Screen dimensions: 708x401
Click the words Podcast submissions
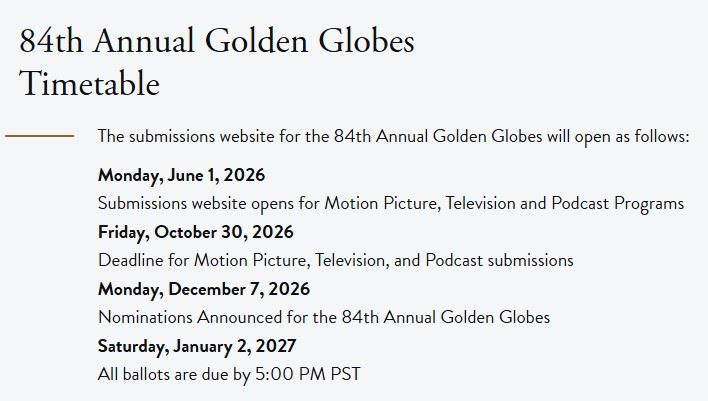click(499, 261)
